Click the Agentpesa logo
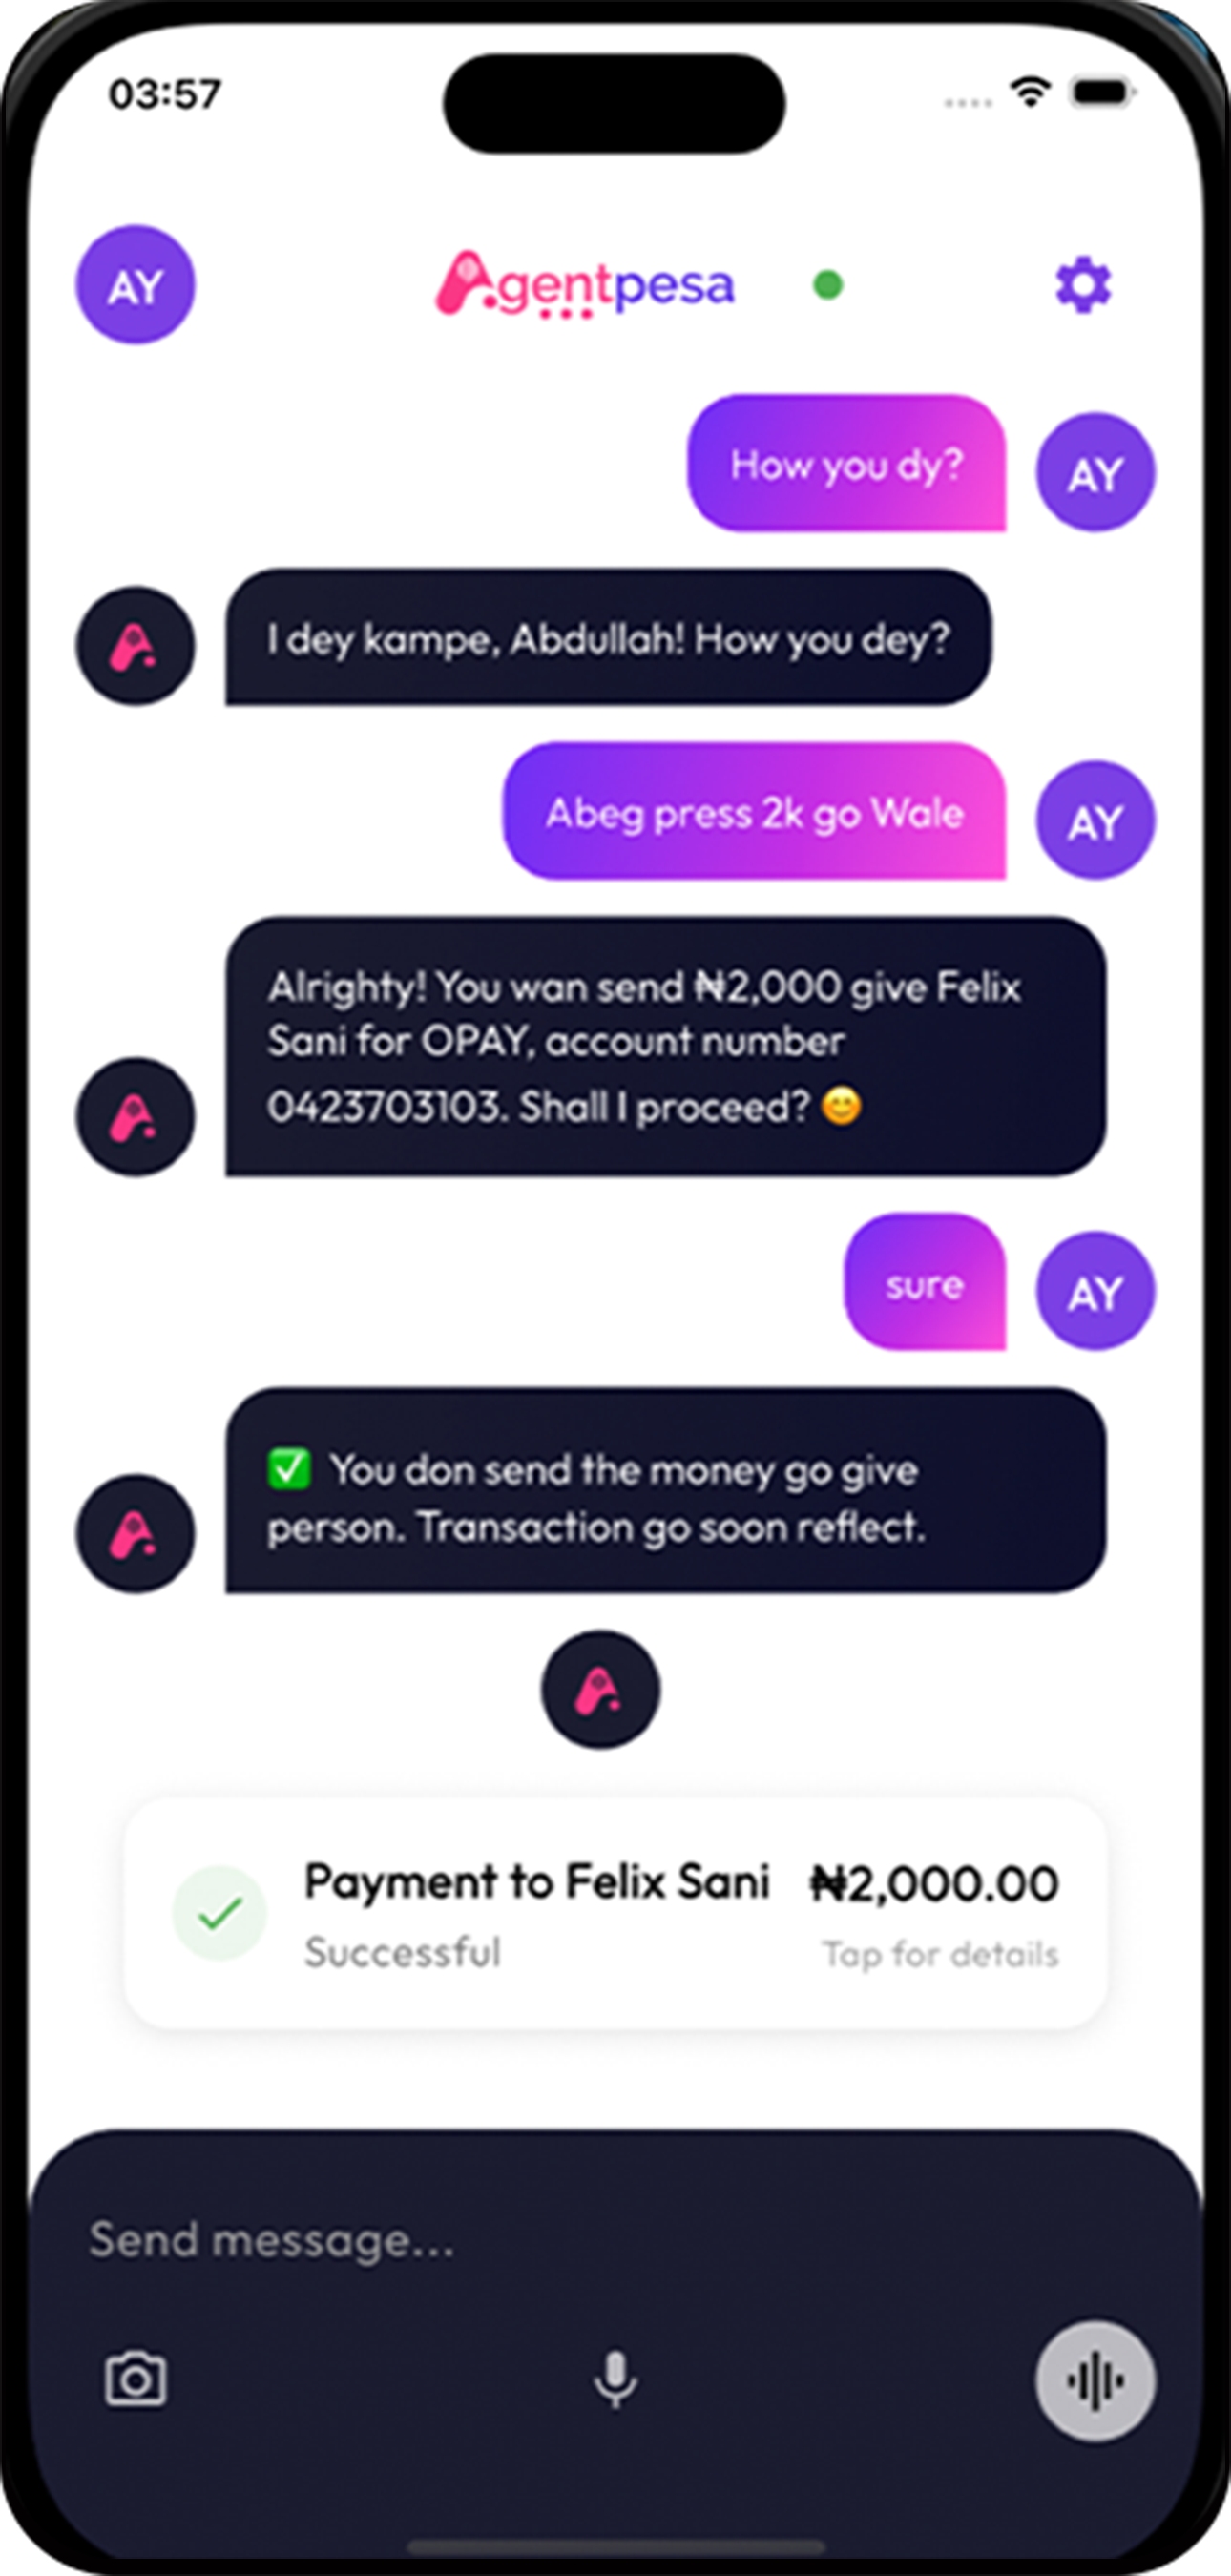This screenshot has width=1231, height=2576. 586,284
